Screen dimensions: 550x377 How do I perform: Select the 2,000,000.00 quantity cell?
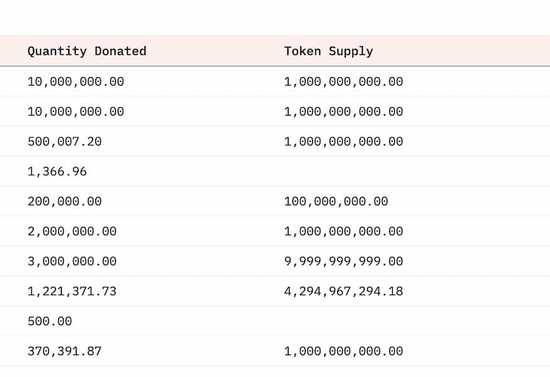72,231
